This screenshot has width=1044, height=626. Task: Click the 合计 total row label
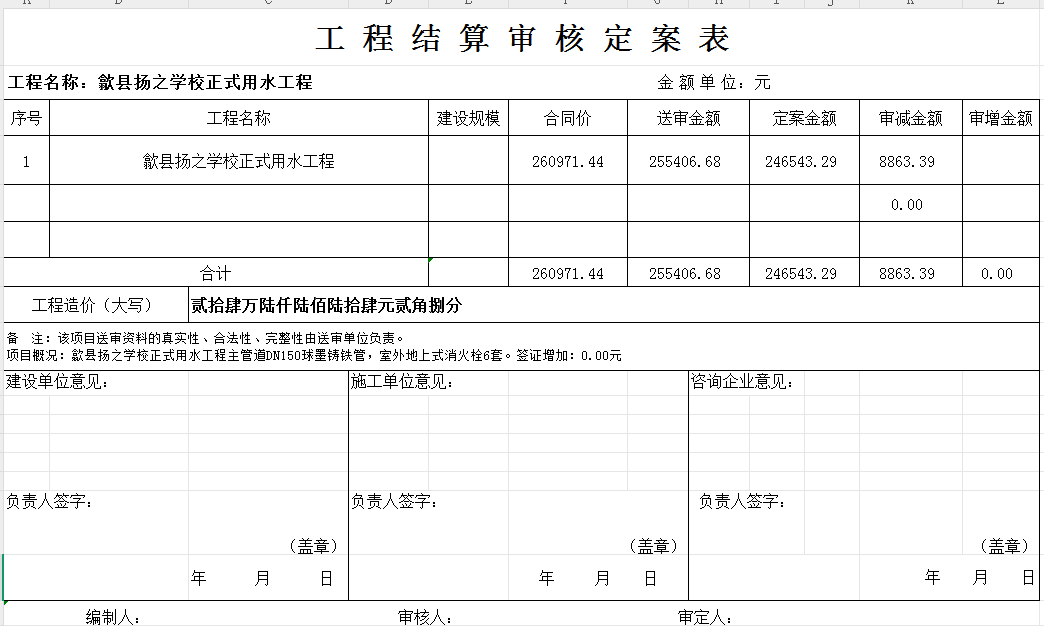[x=215, y=273]
